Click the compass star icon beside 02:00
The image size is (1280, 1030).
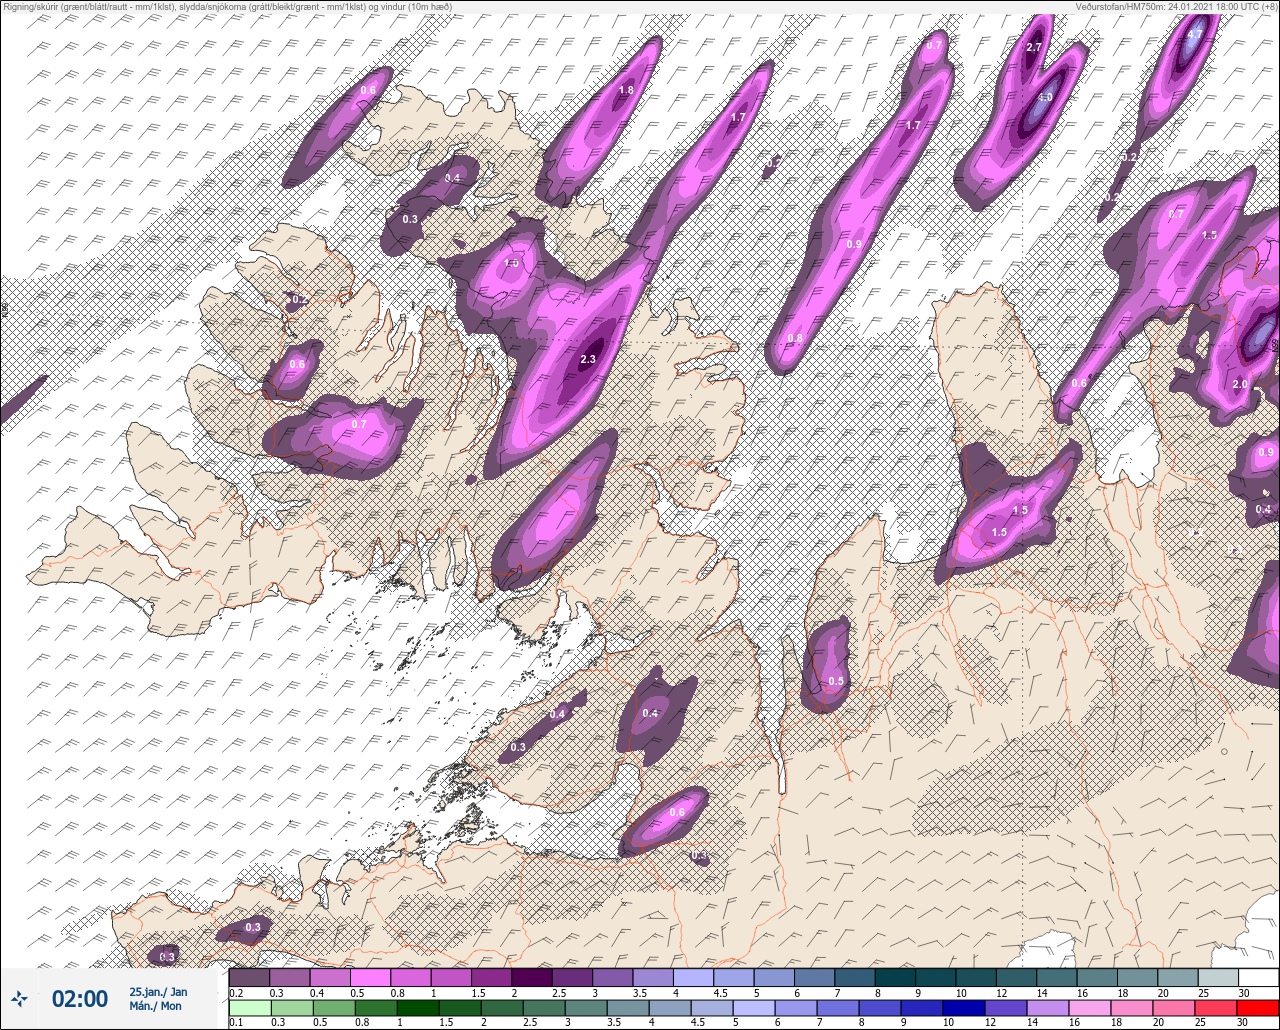tap(20, 998)
